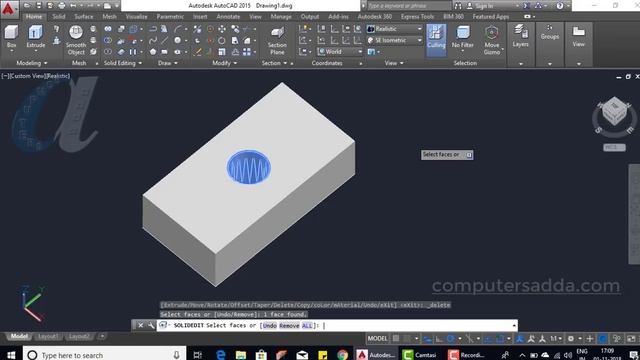Image resolution: width=640 pixels, height=360 pixels.
Task: Click the command line input field
Action: click(x=337, y=325)
